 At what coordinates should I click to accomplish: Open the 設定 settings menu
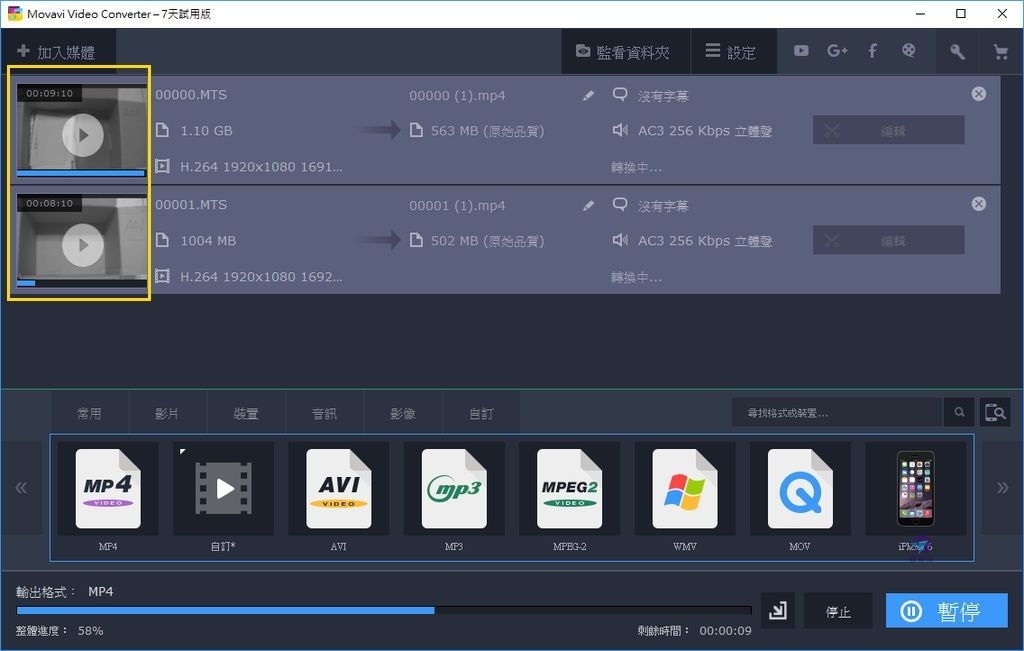(732, 52)
